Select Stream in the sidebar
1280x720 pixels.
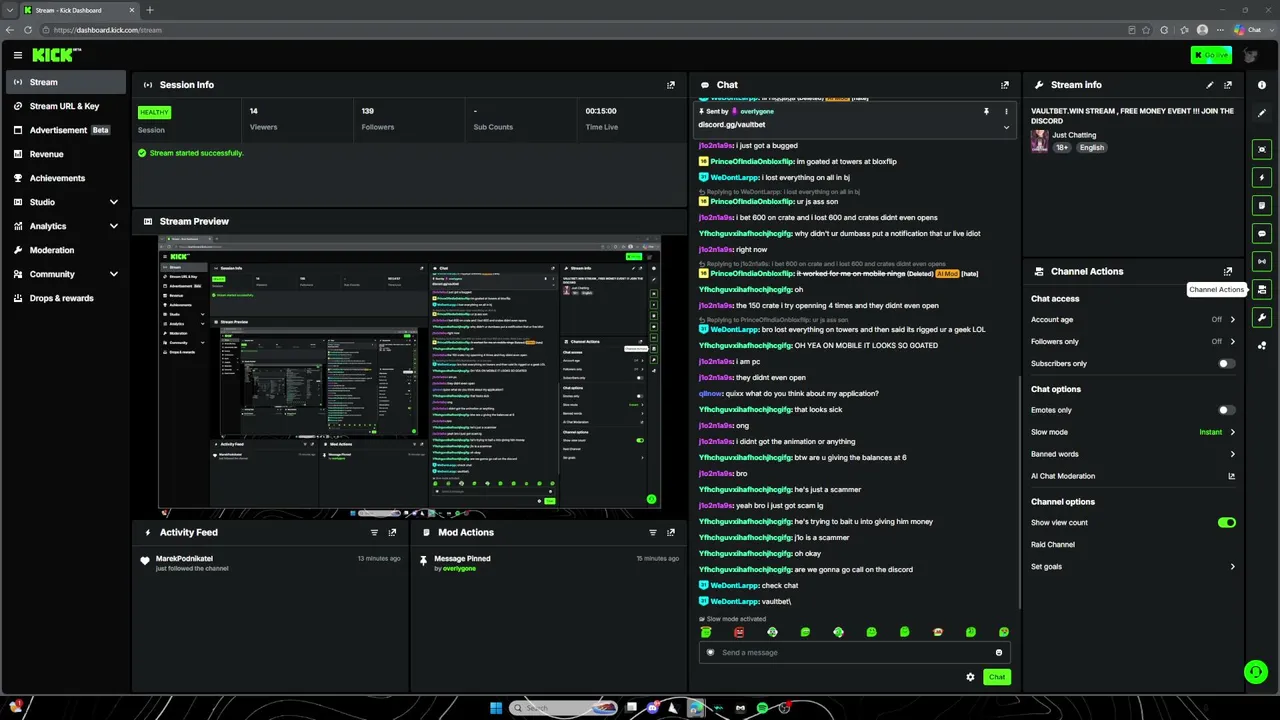point(64,82)
